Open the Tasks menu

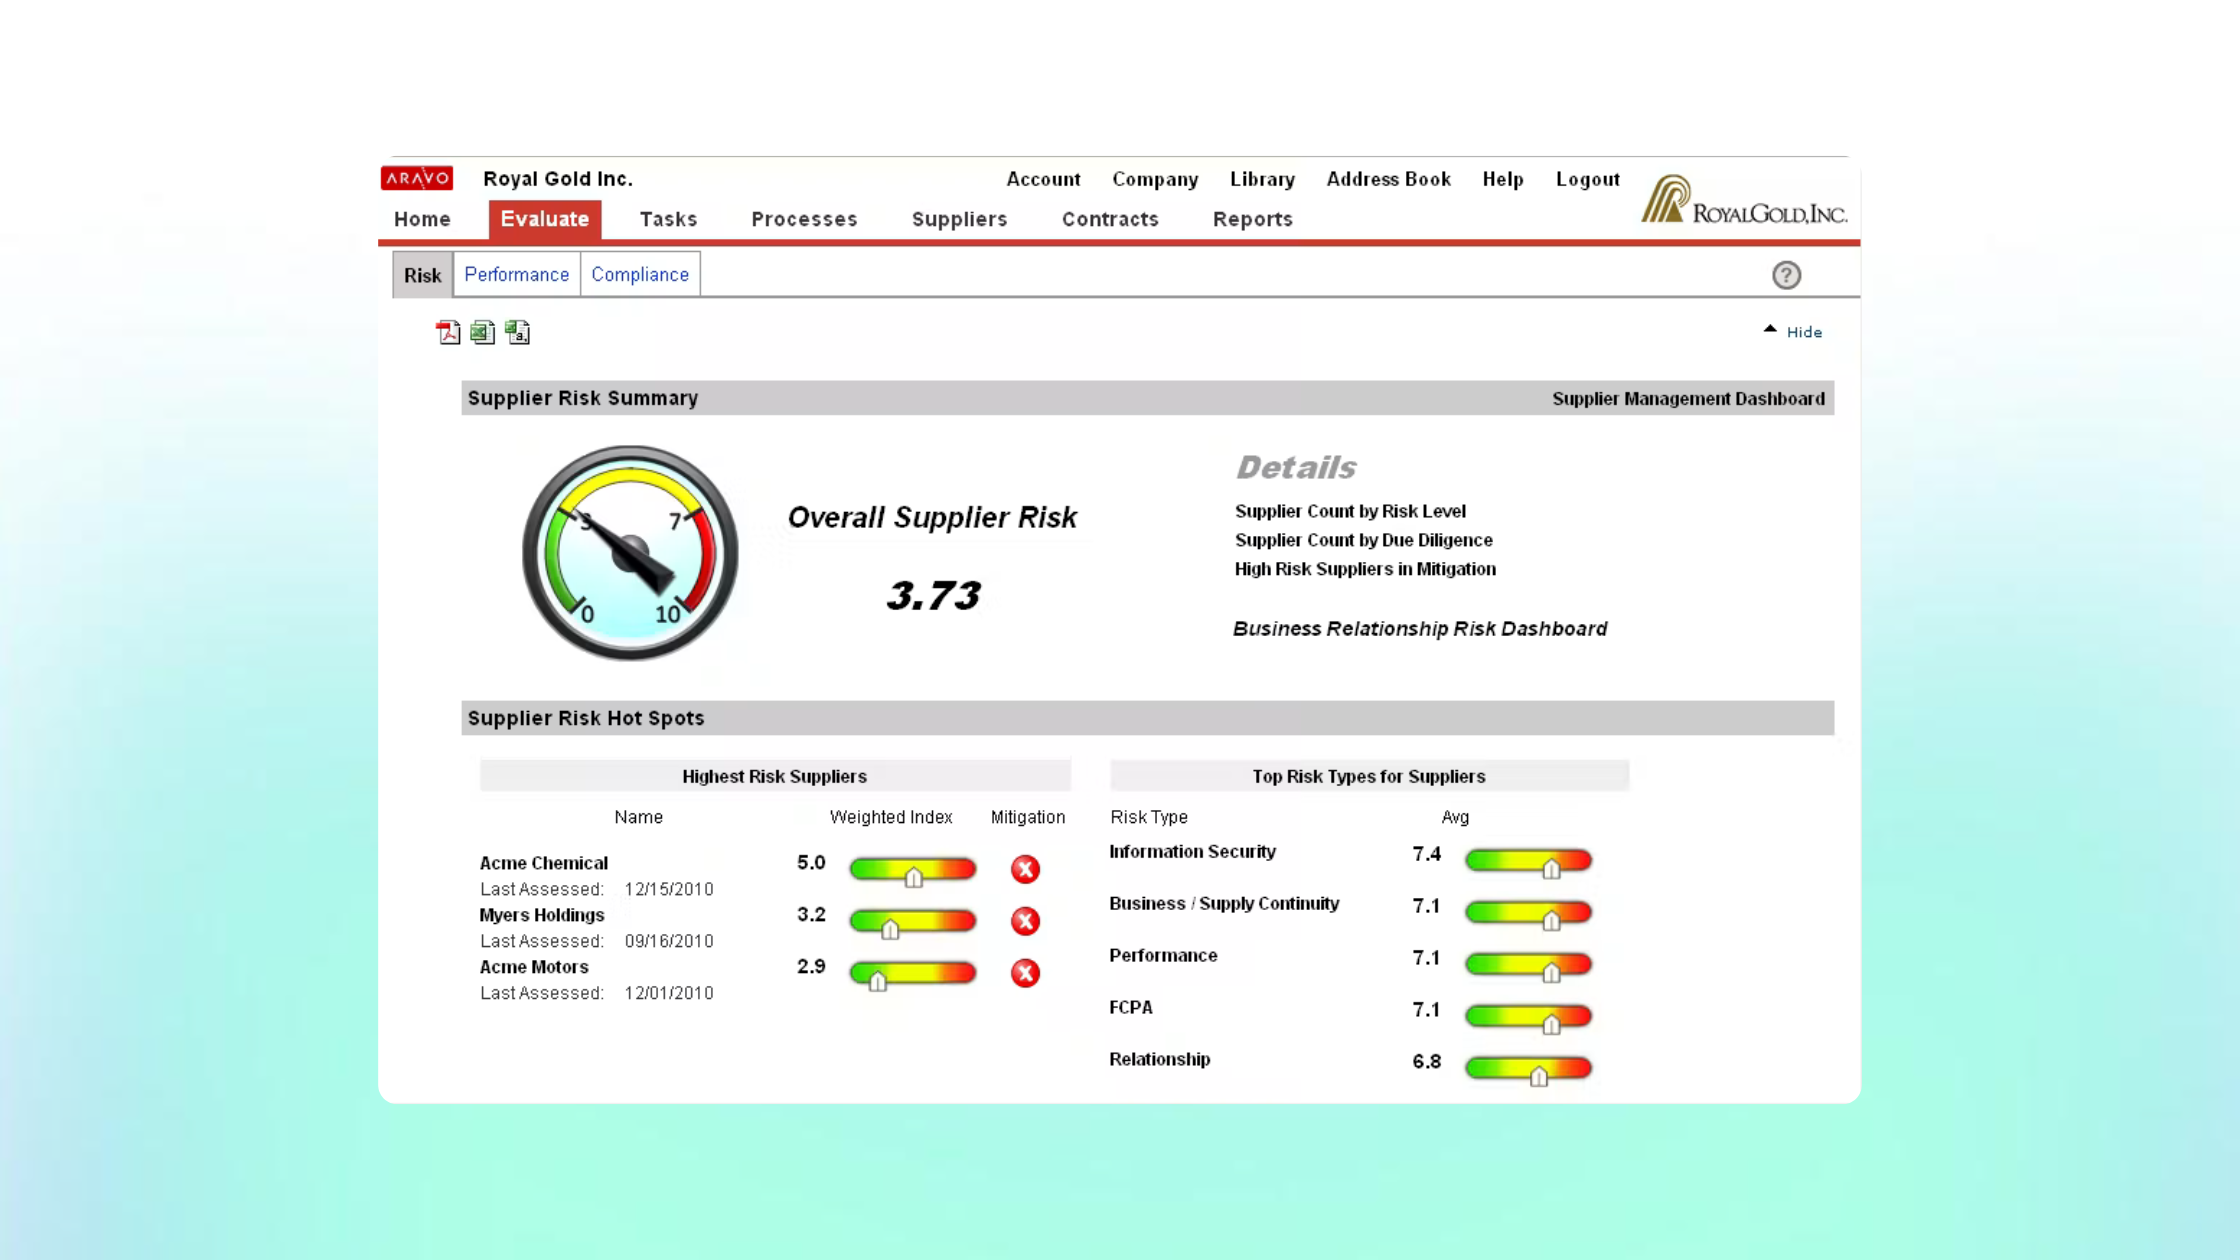coord(668,219)
